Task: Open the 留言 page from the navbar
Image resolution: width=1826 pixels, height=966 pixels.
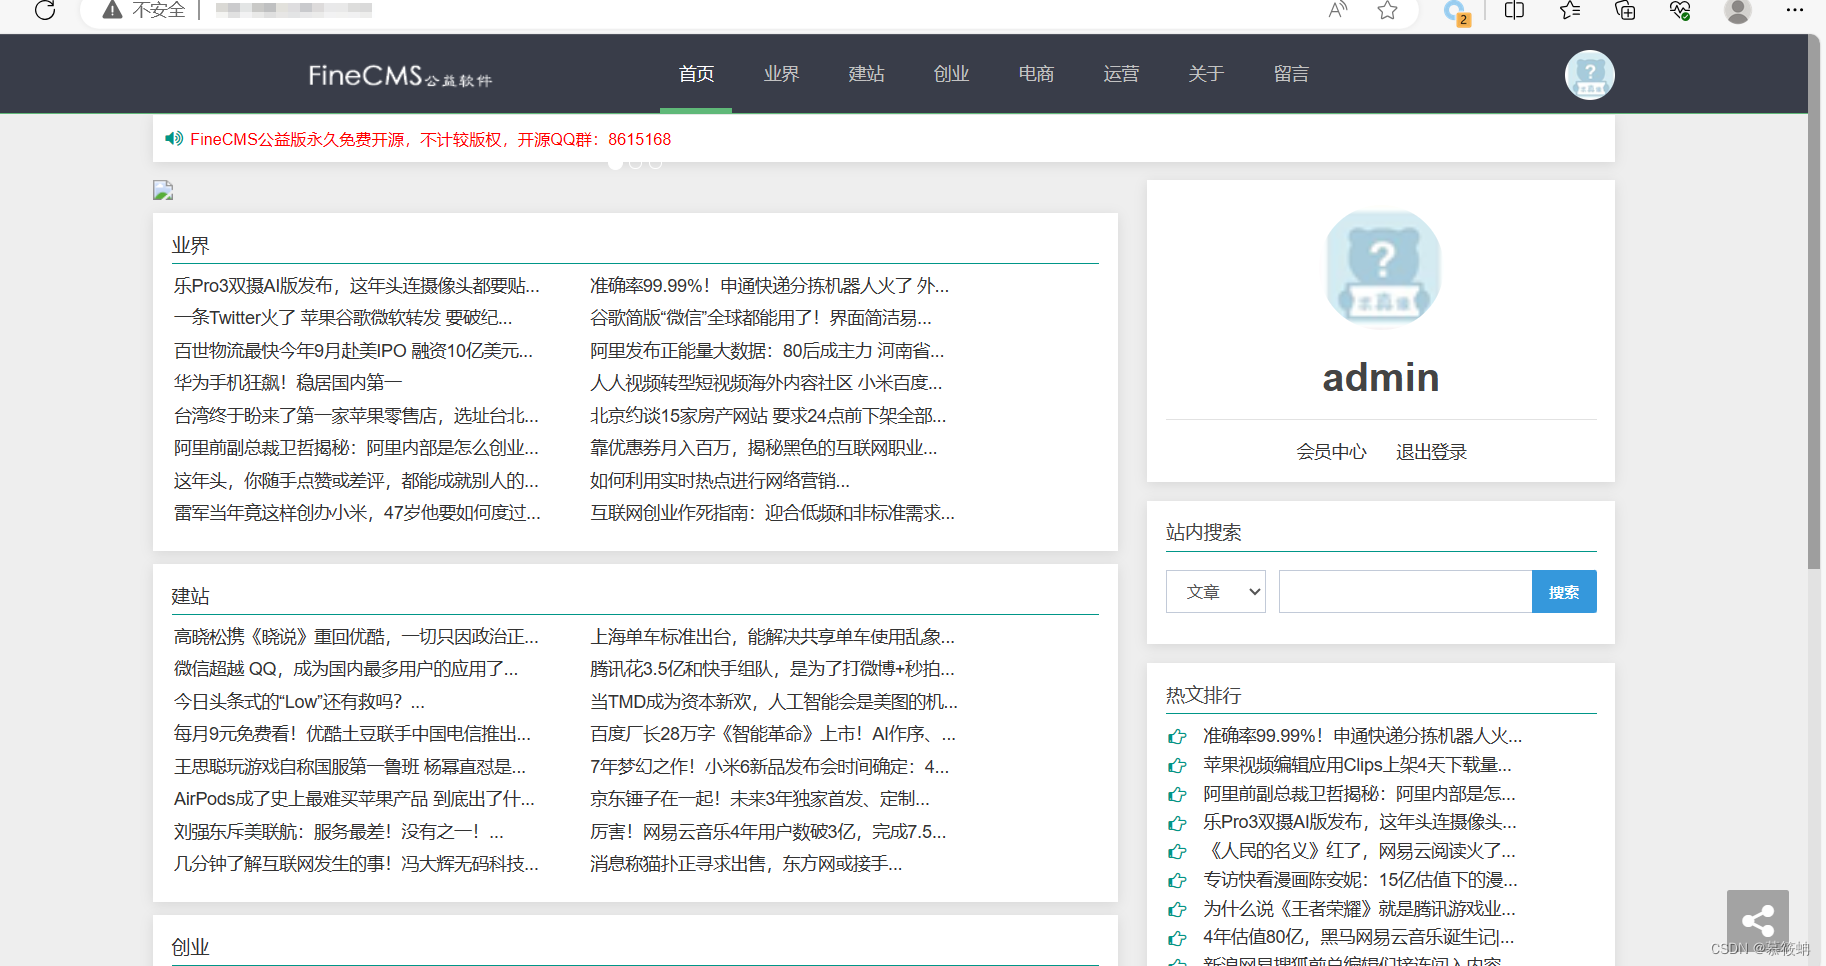Action: pyautogui.click(x=1291, y=73)
